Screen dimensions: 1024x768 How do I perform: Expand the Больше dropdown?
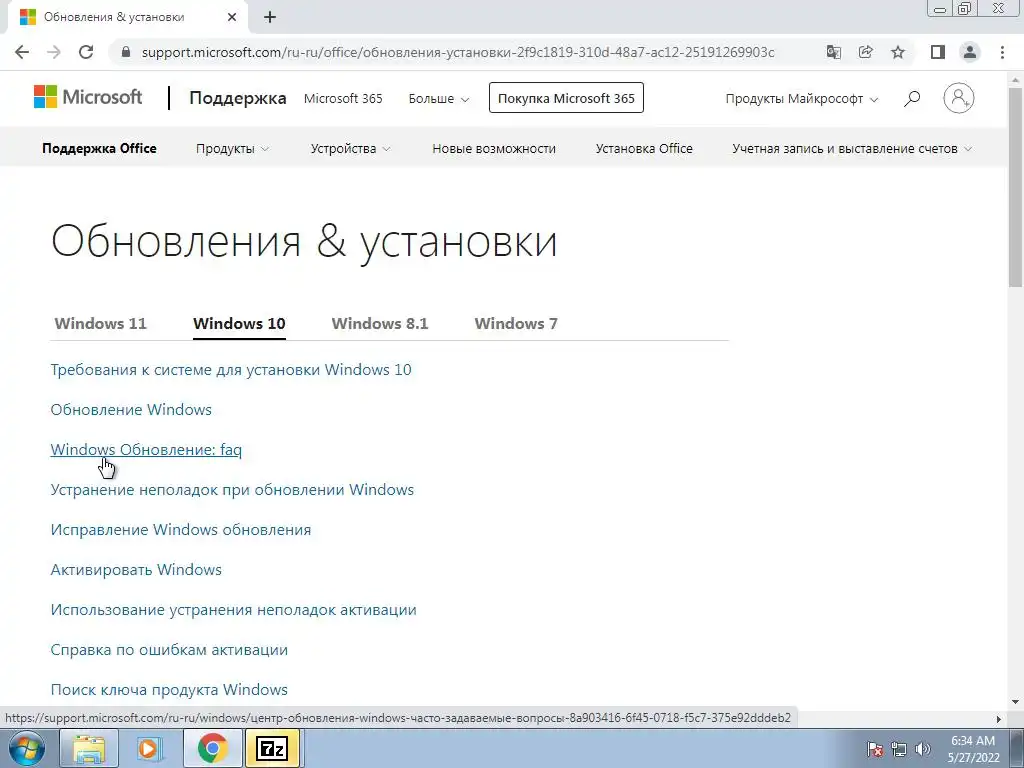439,99
